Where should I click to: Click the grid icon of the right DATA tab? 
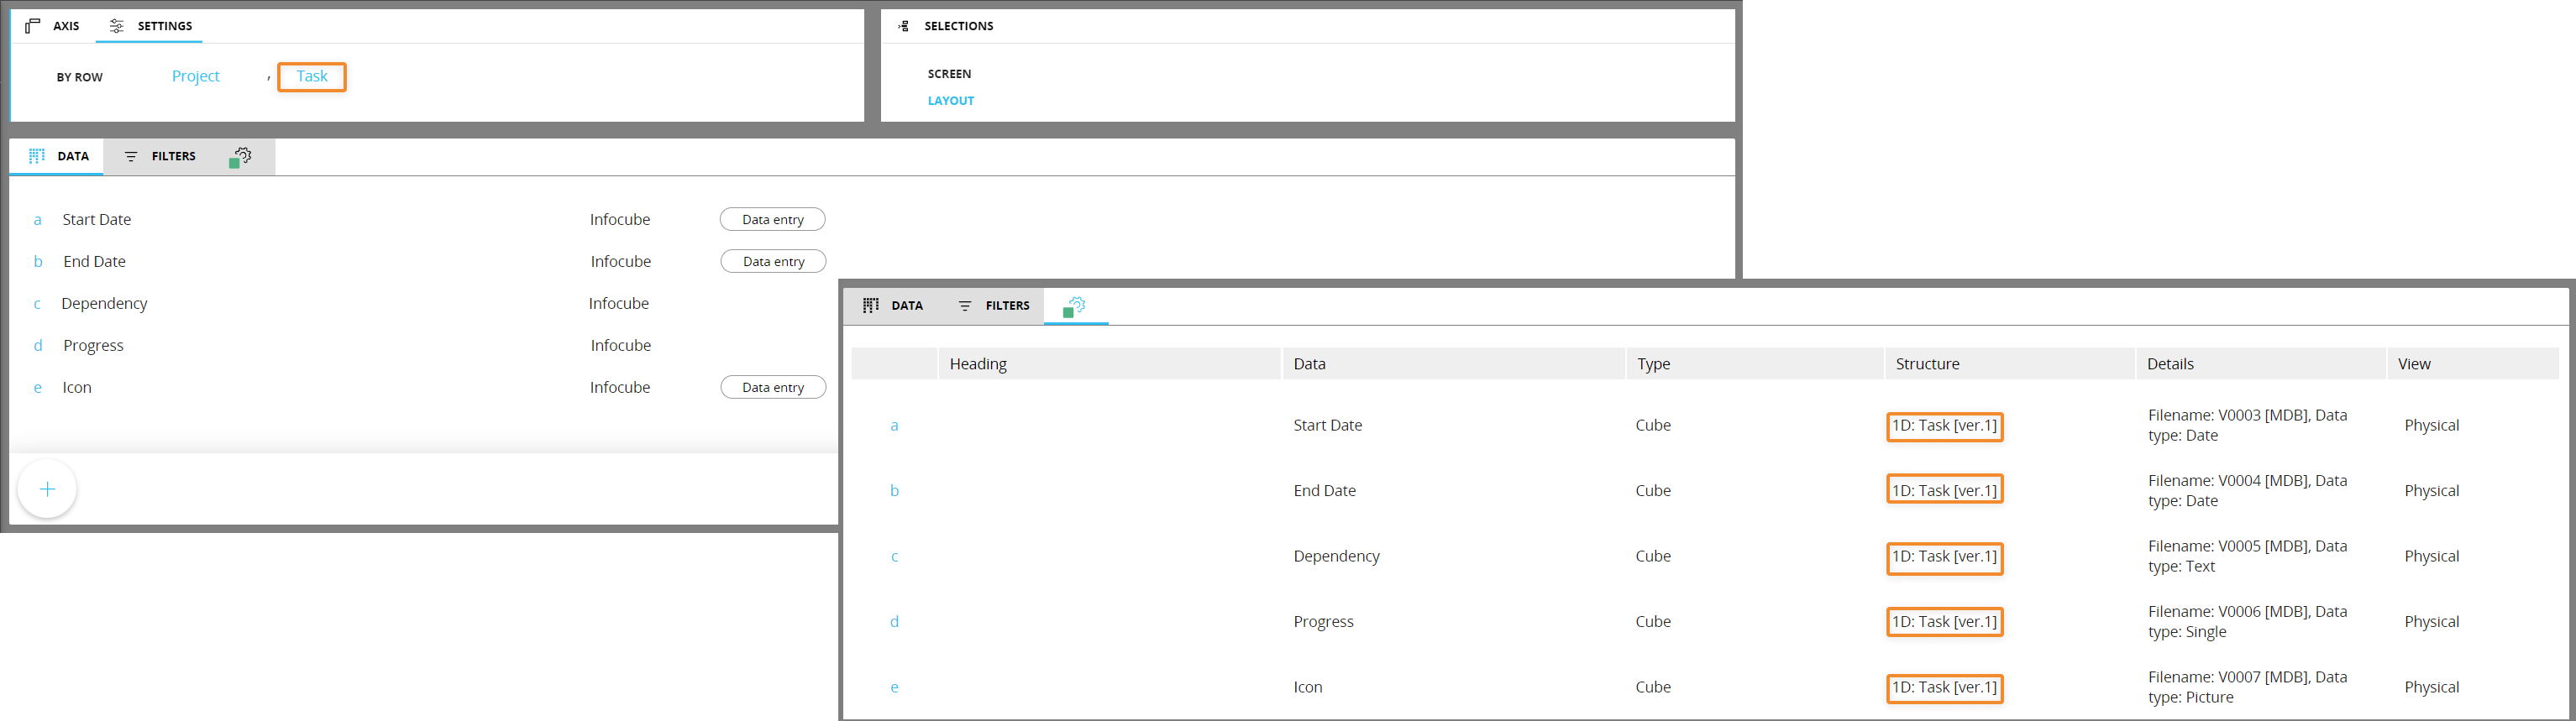(871, 306)
